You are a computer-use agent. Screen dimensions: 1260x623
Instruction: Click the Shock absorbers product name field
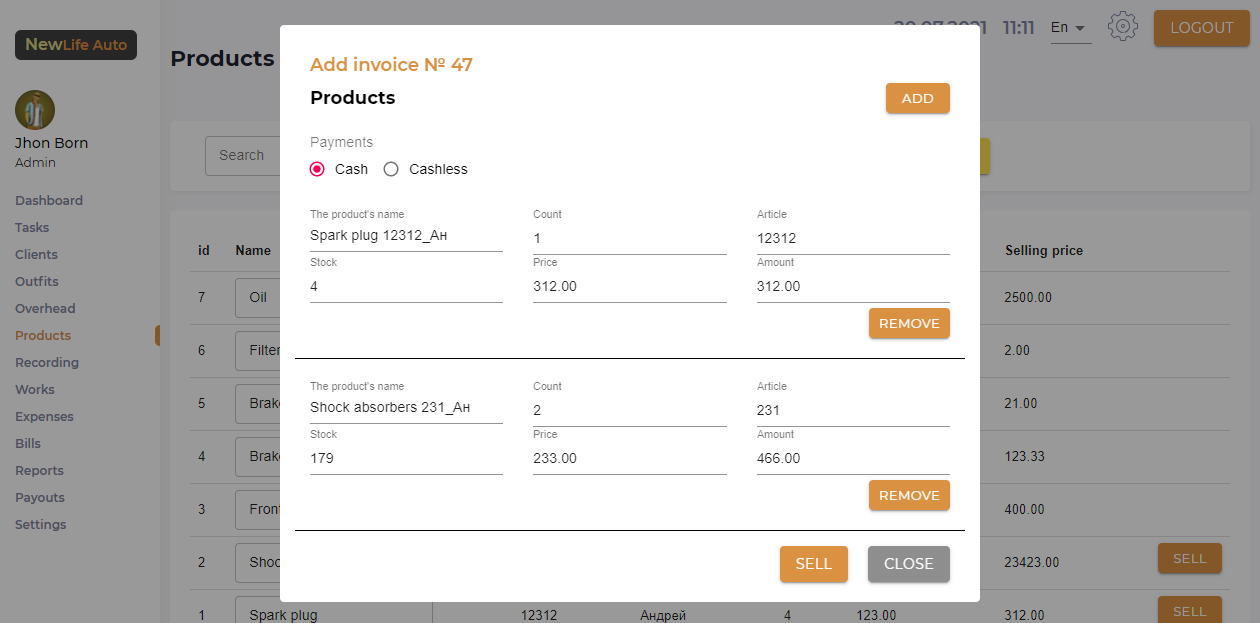pyautogui.click(x=406, y=408)
